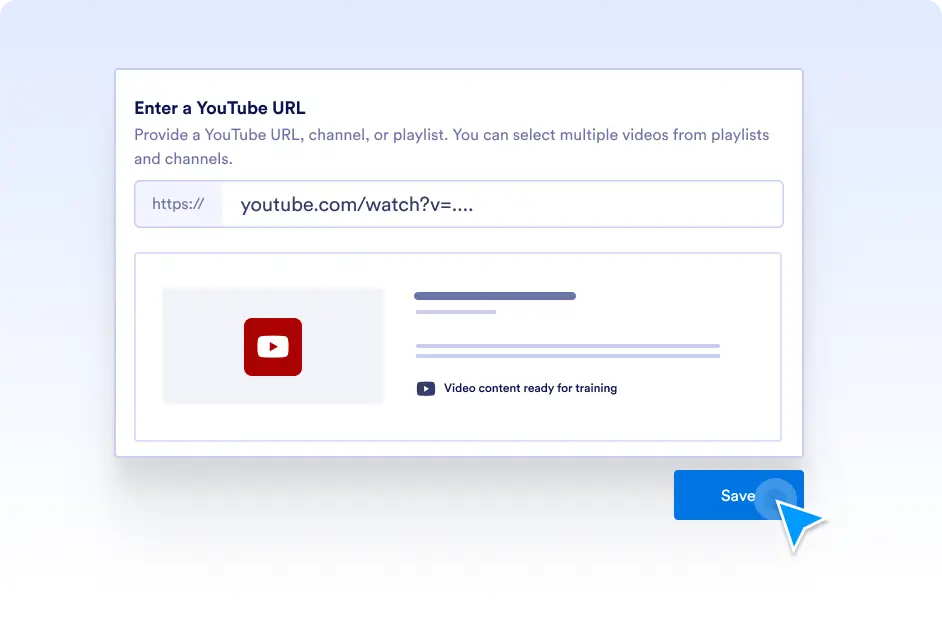The height and width of the screenshot is (627, 942).
Task: Click the https:// prefix label
Action: point(178,204)
